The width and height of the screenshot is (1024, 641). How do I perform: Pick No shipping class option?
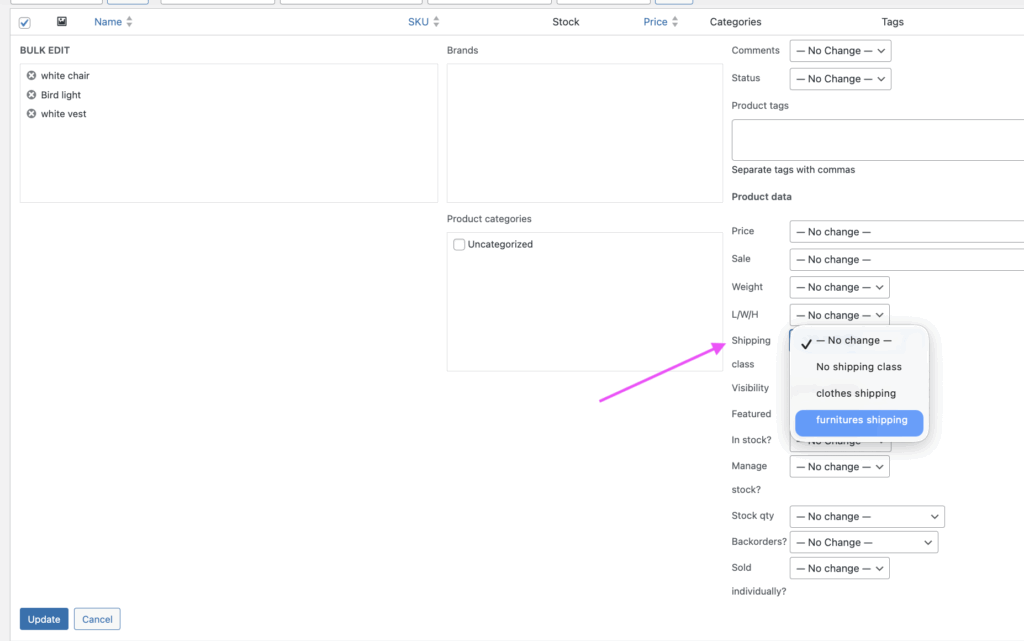click(x=858, y=367)
